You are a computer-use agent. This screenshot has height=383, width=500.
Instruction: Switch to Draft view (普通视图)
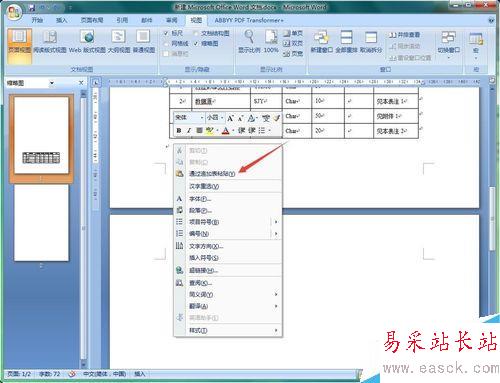tap(144, 42)
